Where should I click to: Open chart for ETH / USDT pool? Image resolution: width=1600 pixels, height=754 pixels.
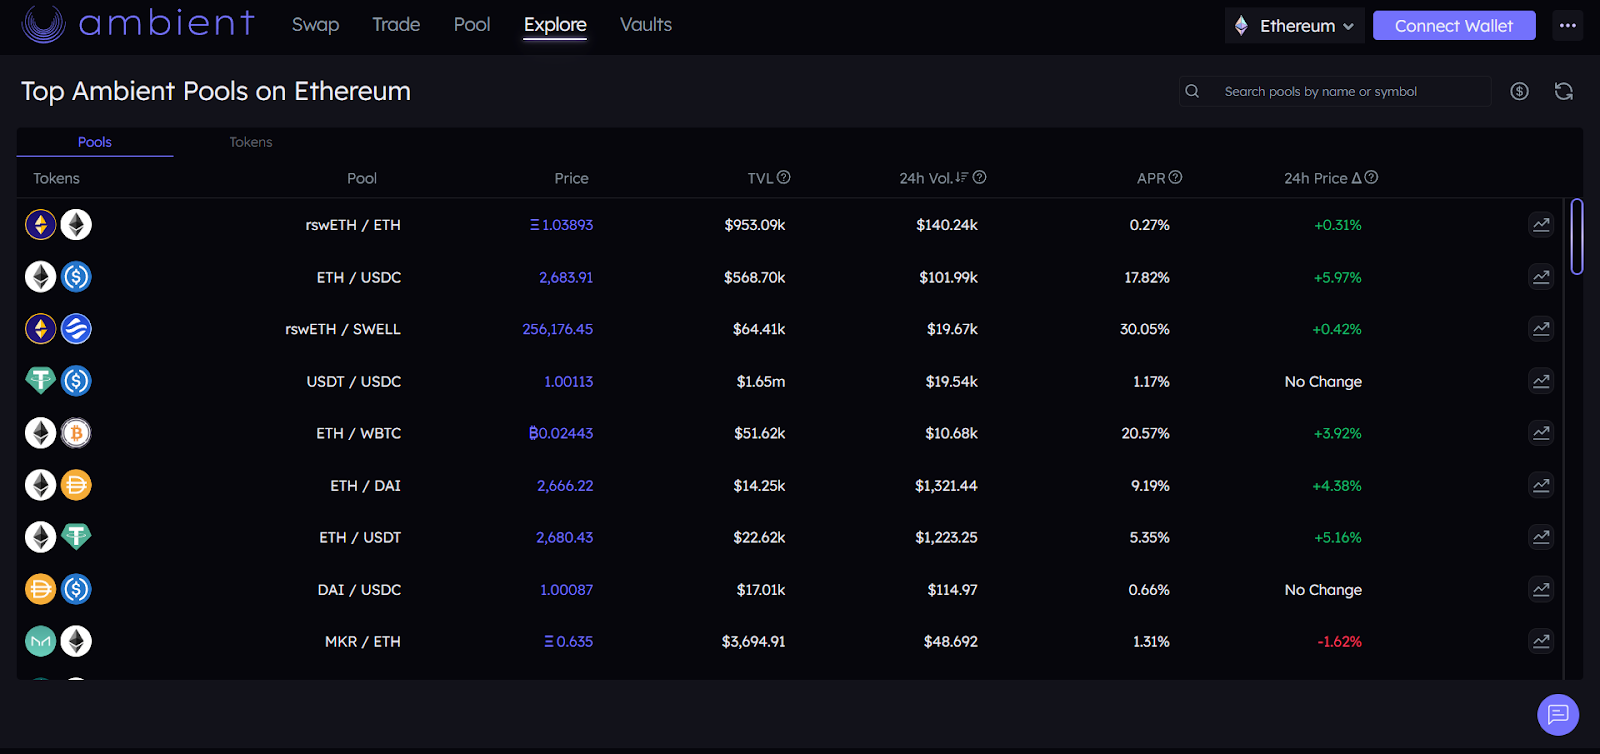pos(1541,537)
